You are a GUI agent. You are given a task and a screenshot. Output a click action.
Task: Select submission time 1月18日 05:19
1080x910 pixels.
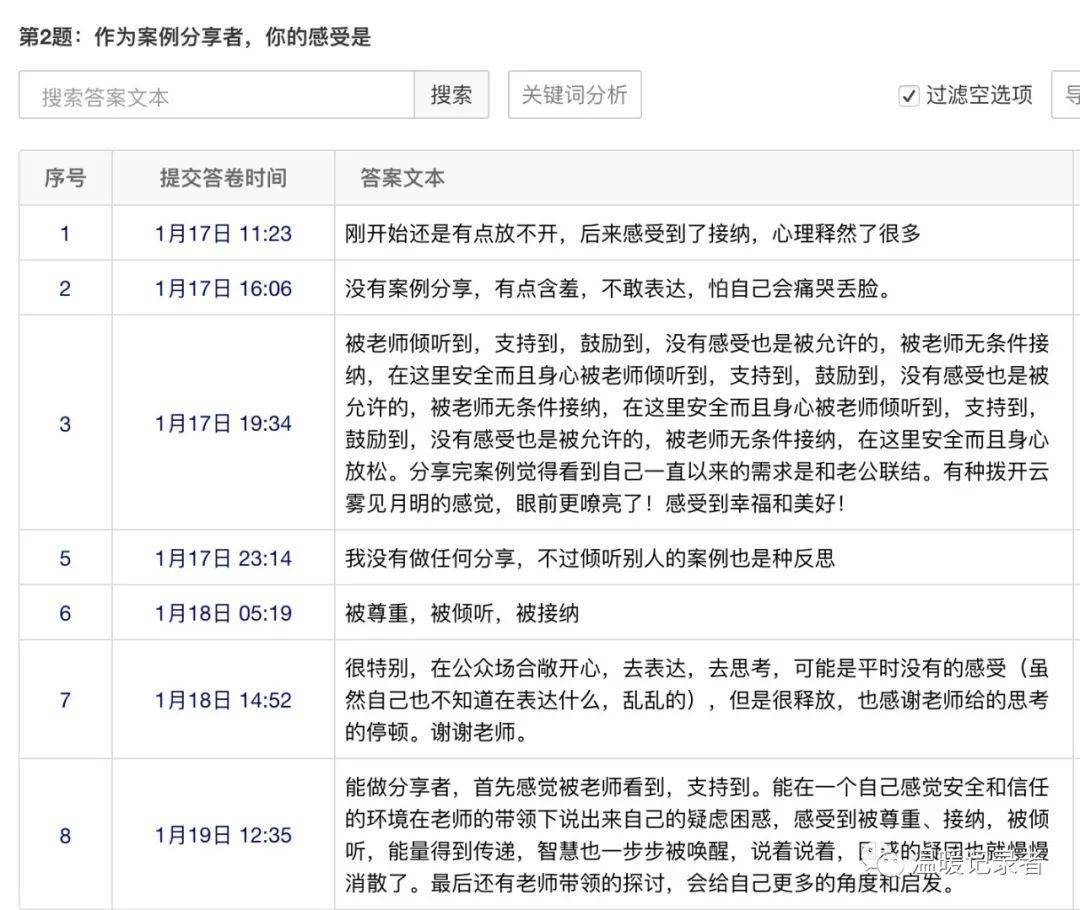[x=223, y=613]
